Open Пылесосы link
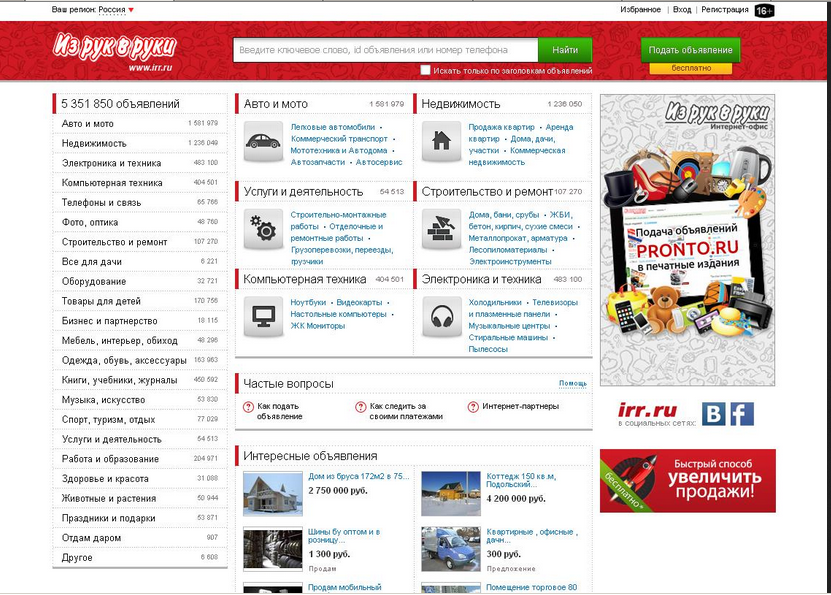 tap(488, 349)
